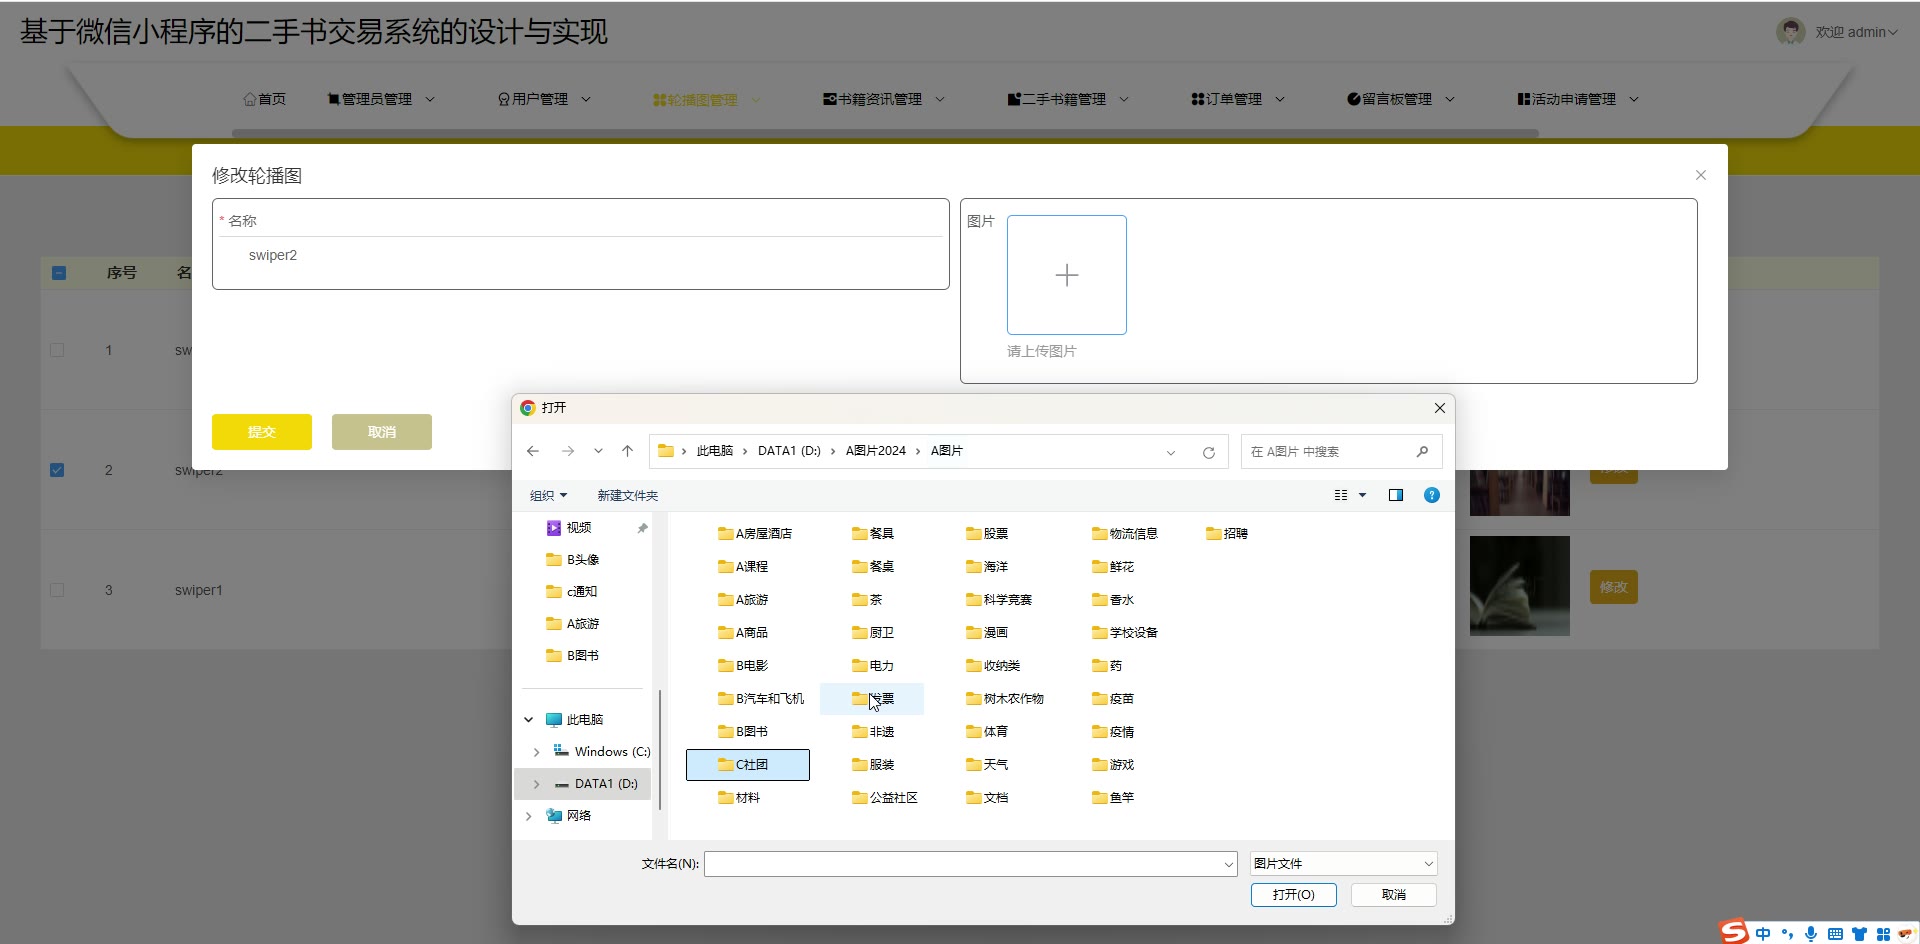Click the 文件名 input field

pyautogui.click(x=962, y=863)
